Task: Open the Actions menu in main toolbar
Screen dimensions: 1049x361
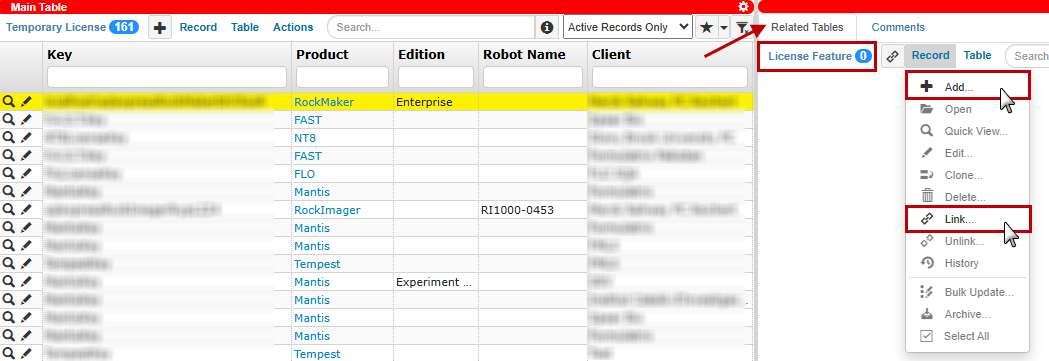Action: click(x=293, y=27)
